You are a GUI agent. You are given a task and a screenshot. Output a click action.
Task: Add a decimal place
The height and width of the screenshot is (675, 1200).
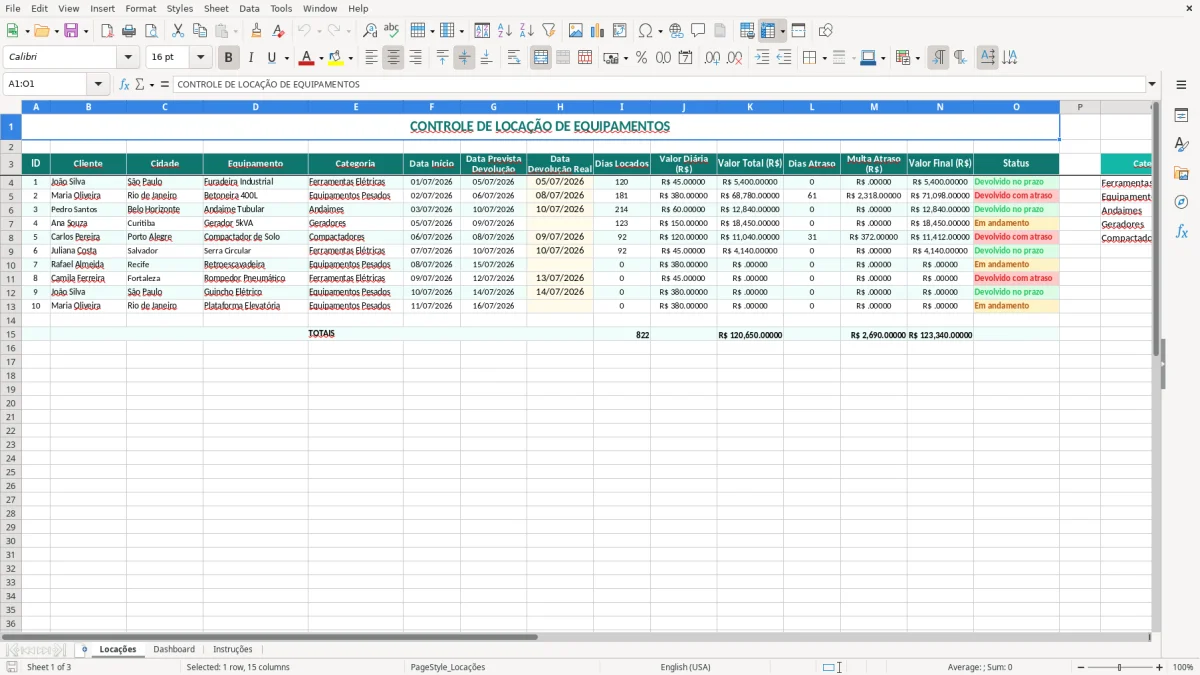(x=713, y=58)
